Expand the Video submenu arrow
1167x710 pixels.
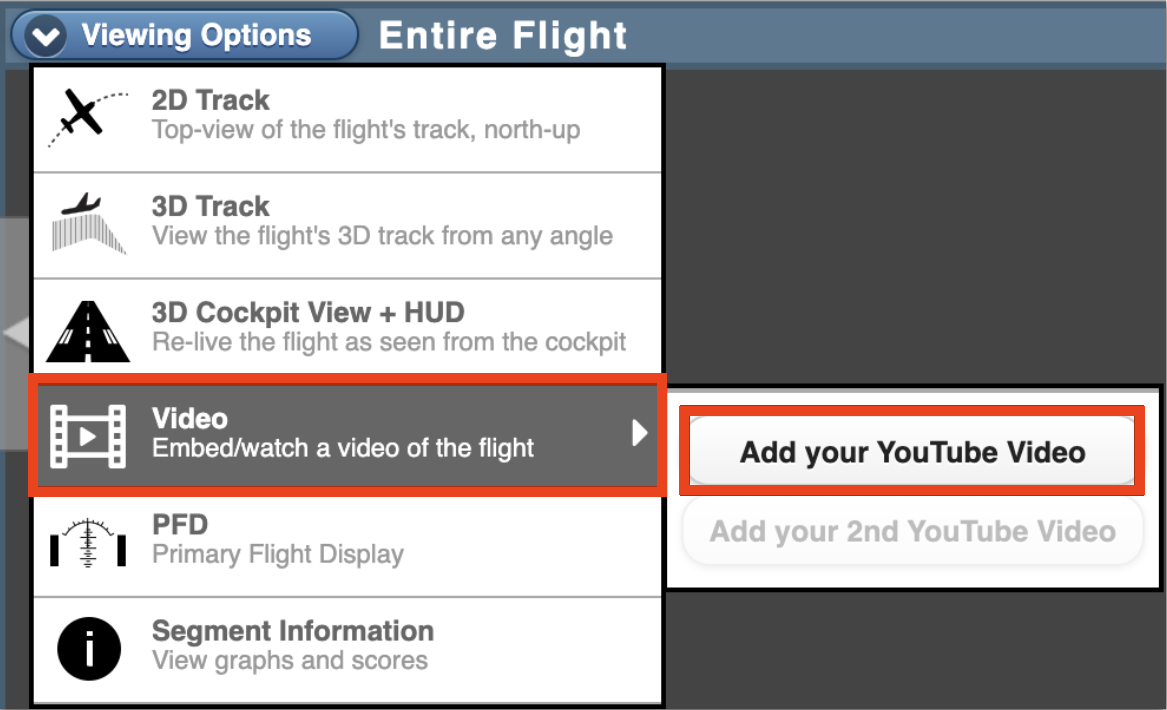(639, 432)
